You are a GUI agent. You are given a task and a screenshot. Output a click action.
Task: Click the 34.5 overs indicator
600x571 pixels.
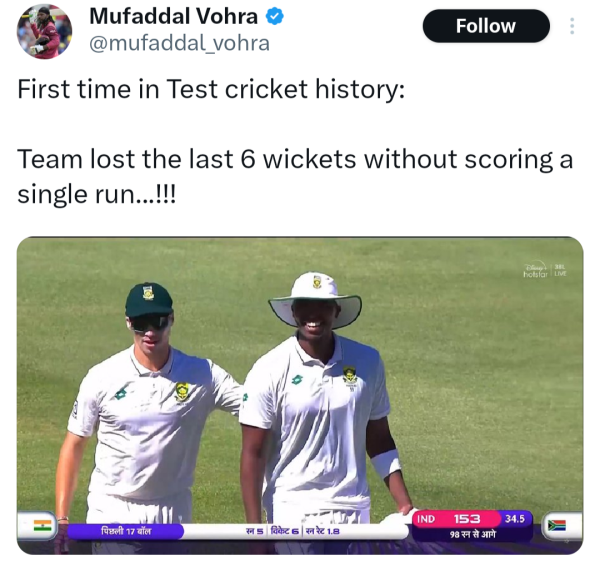(x=515, y=519)
